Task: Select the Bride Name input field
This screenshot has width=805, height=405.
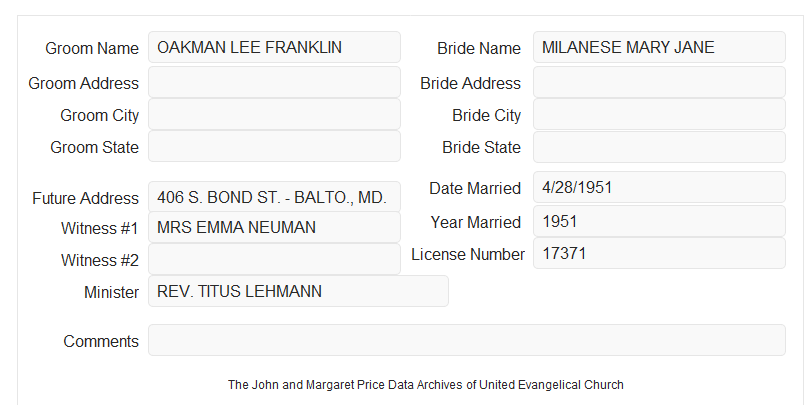Action: [x=659, y=47]
